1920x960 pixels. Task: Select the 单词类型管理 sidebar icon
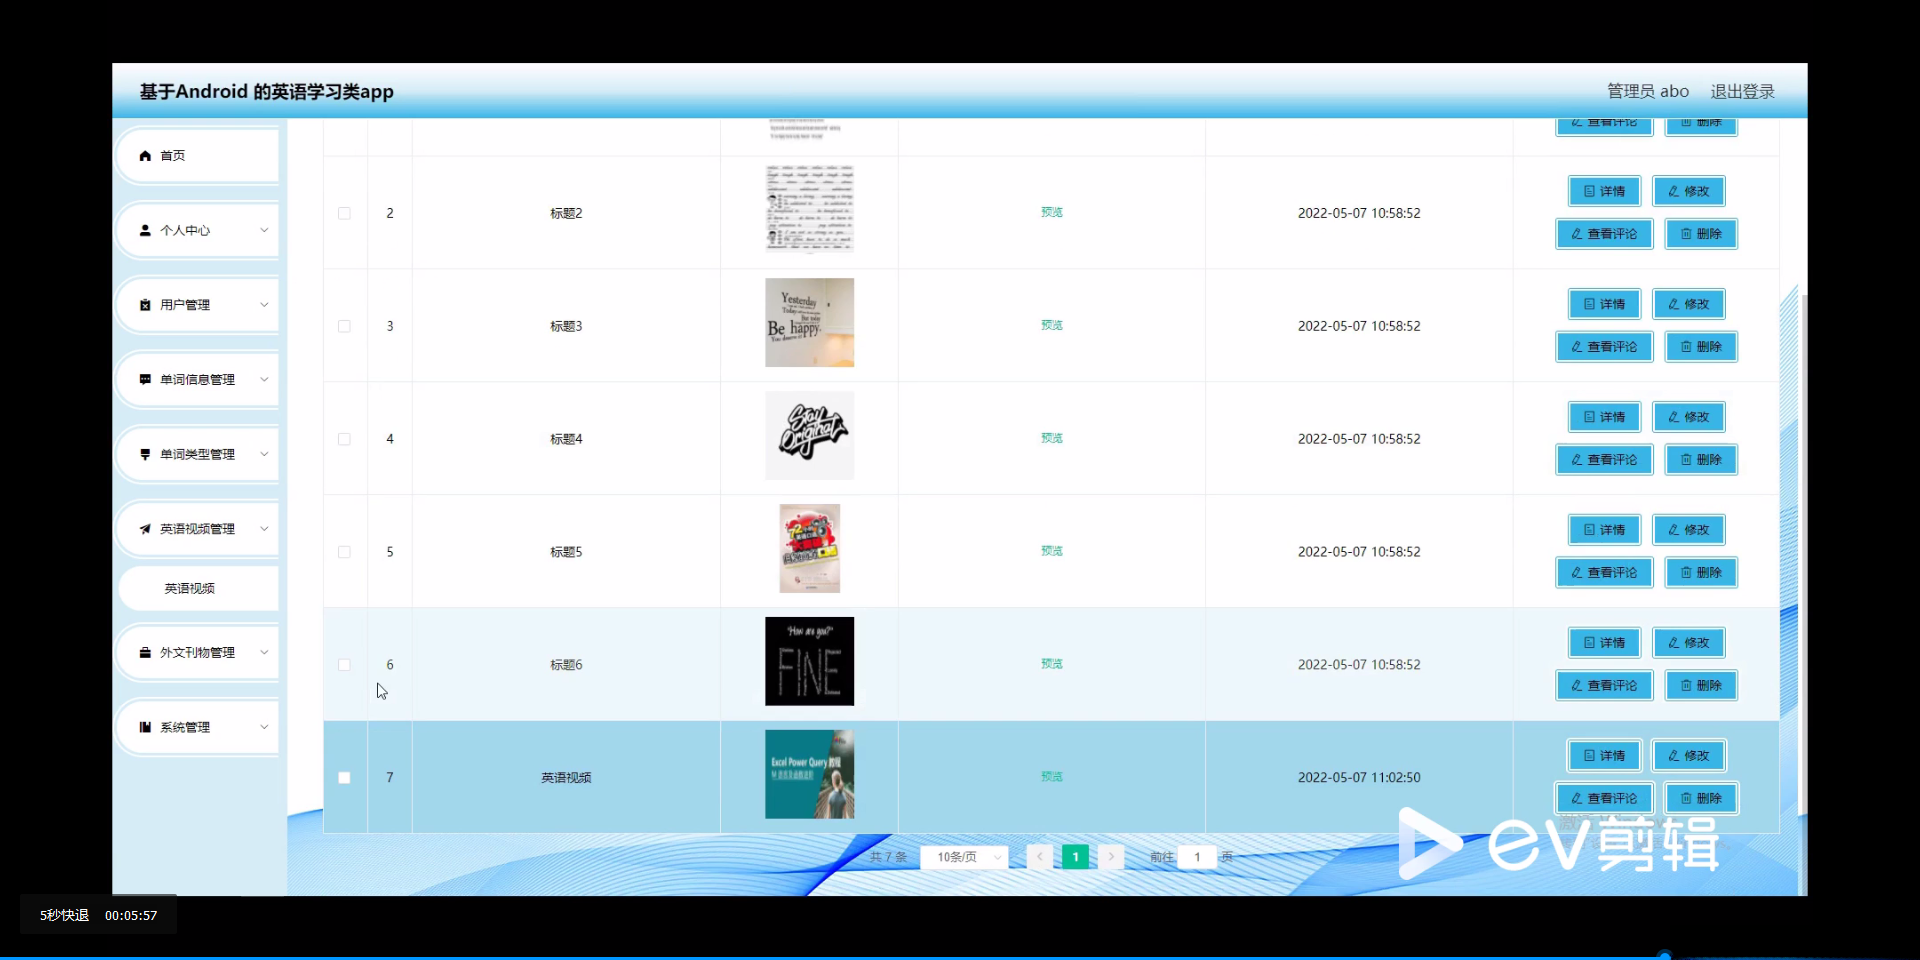point(145,454)
